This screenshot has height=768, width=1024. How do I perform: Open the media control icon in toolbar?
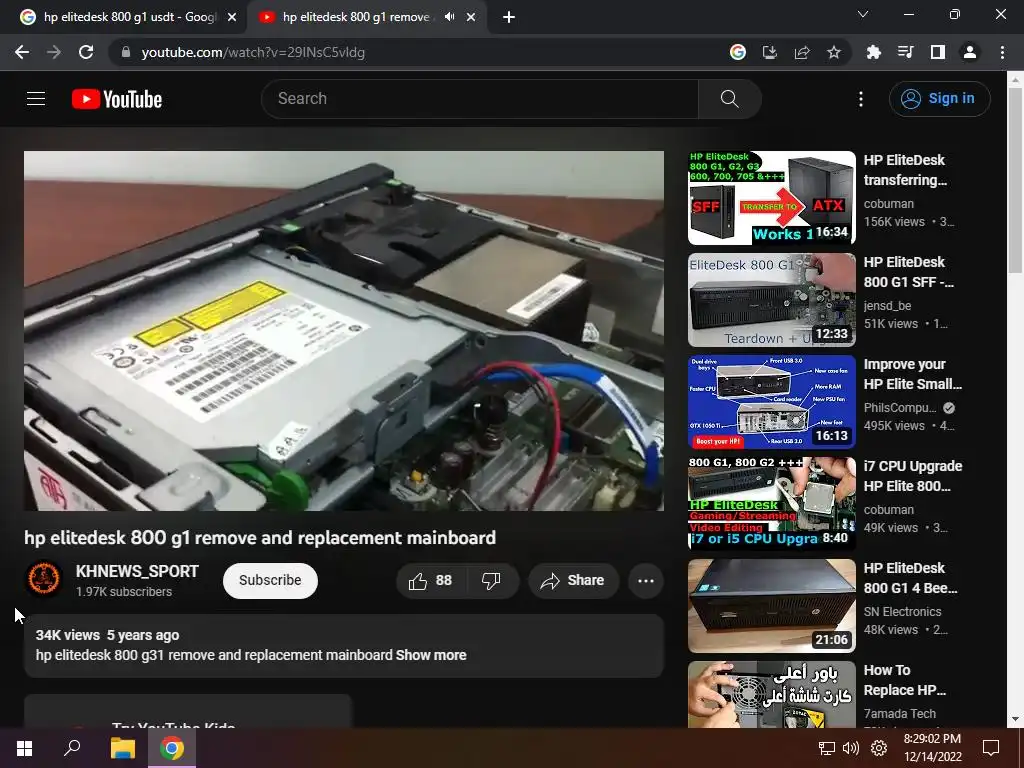pos(906,52)
